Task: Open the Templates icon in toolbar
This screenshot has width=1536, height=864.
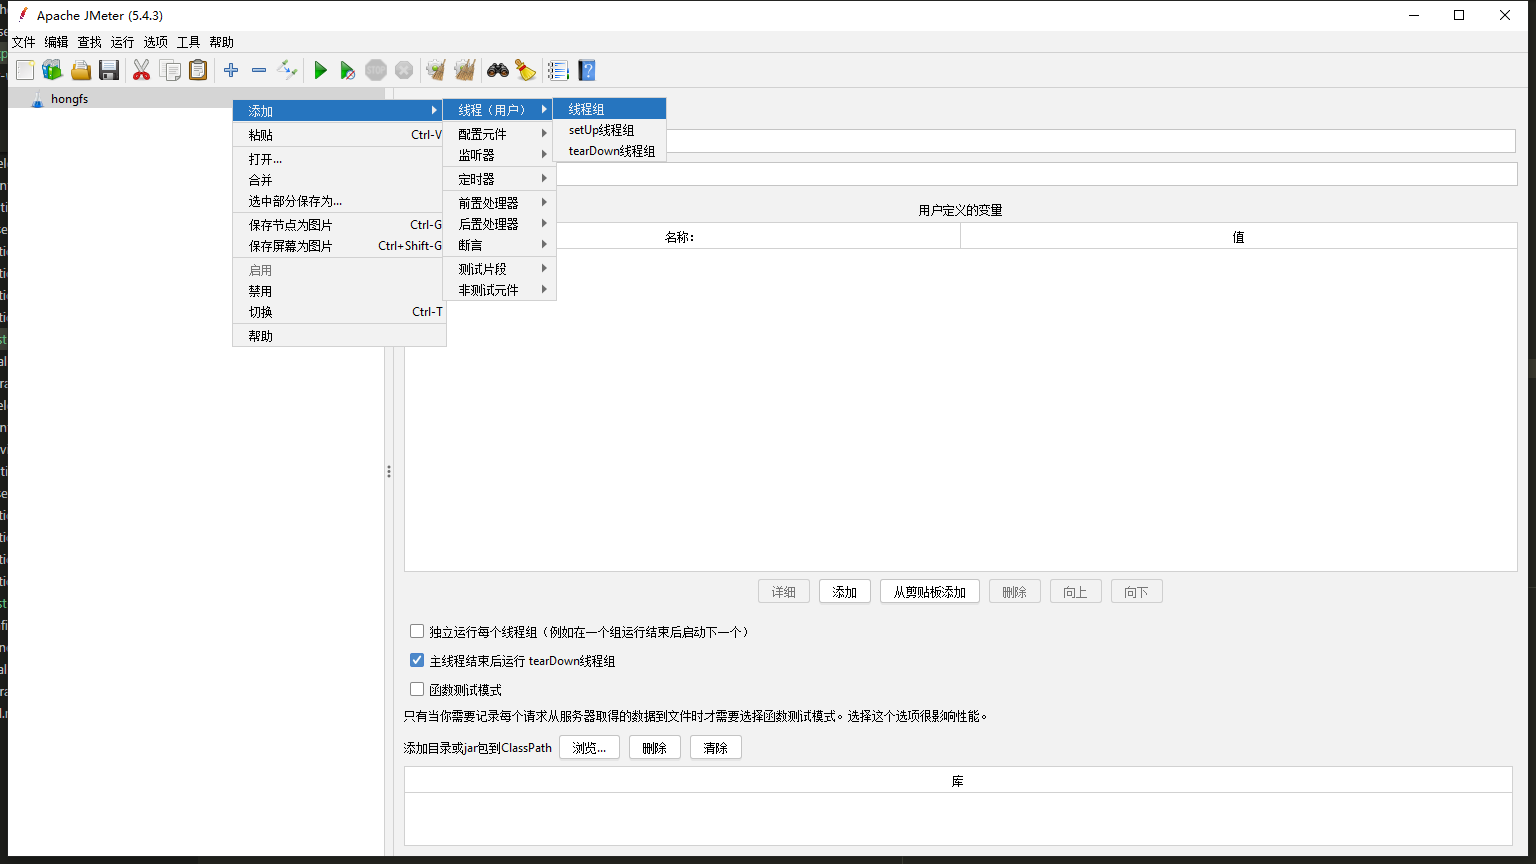Action: tap(53, 70)
